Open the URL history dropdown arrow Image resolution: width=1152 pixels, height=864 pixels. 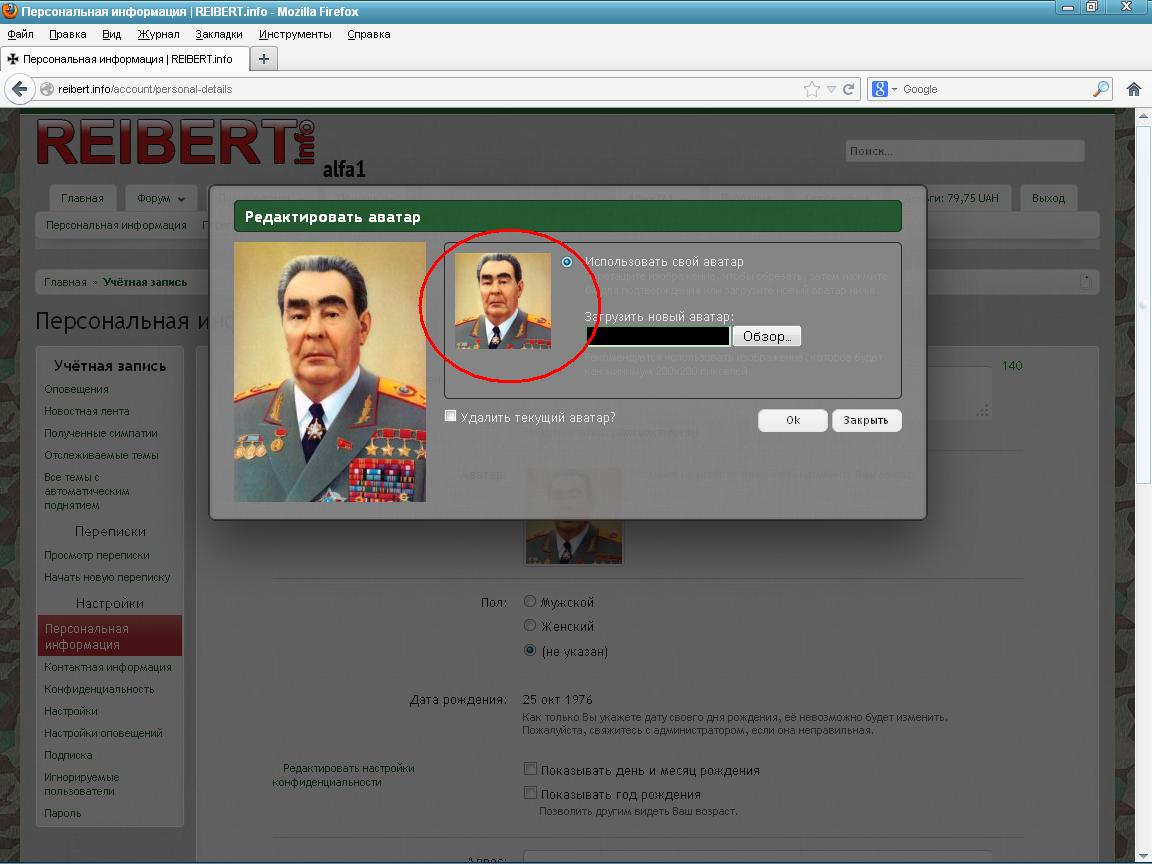[x=831, y=89]
